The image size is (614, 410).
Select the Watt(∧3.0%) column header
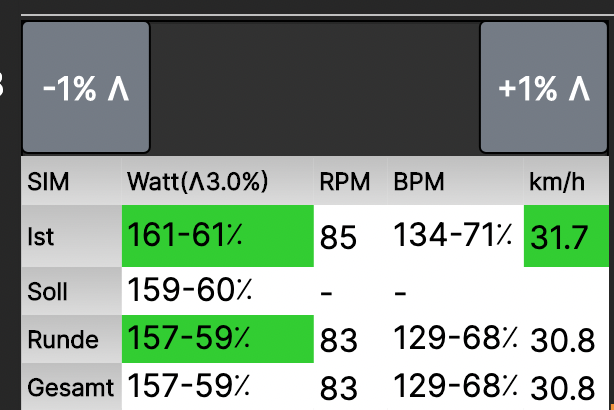point(198,182)
